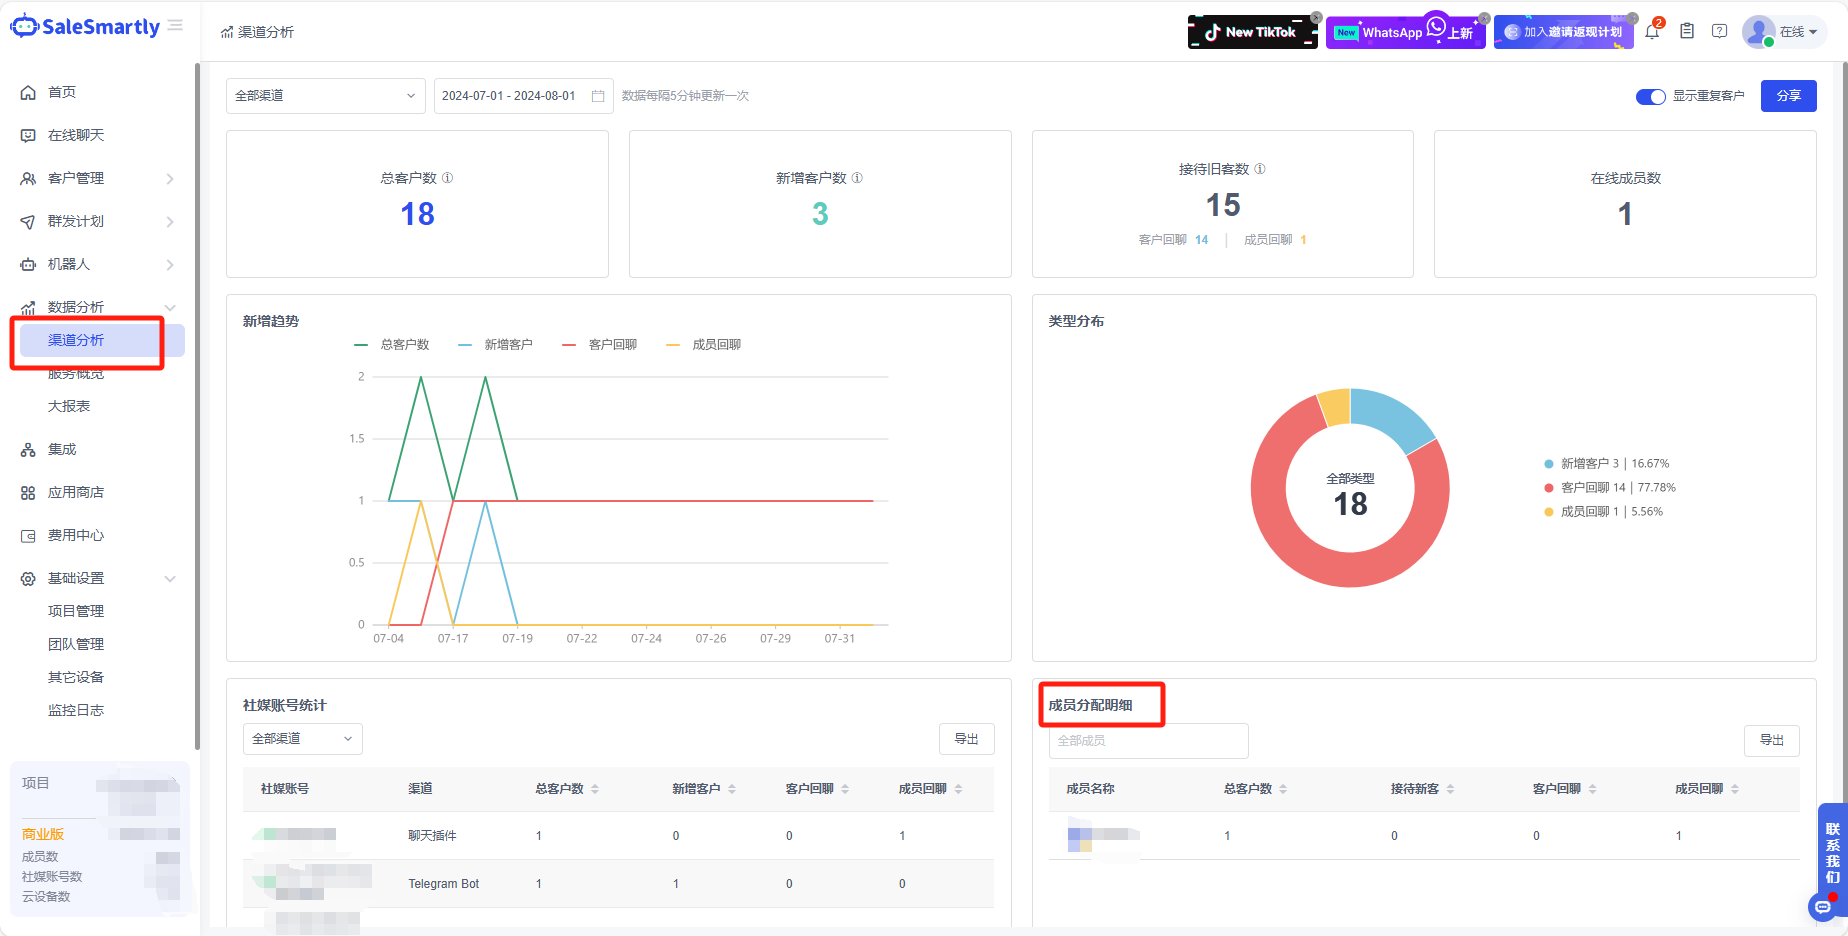Open the clipboard task icon in header
Screen dimensions: 1848x936
[x=1687, y=32]
